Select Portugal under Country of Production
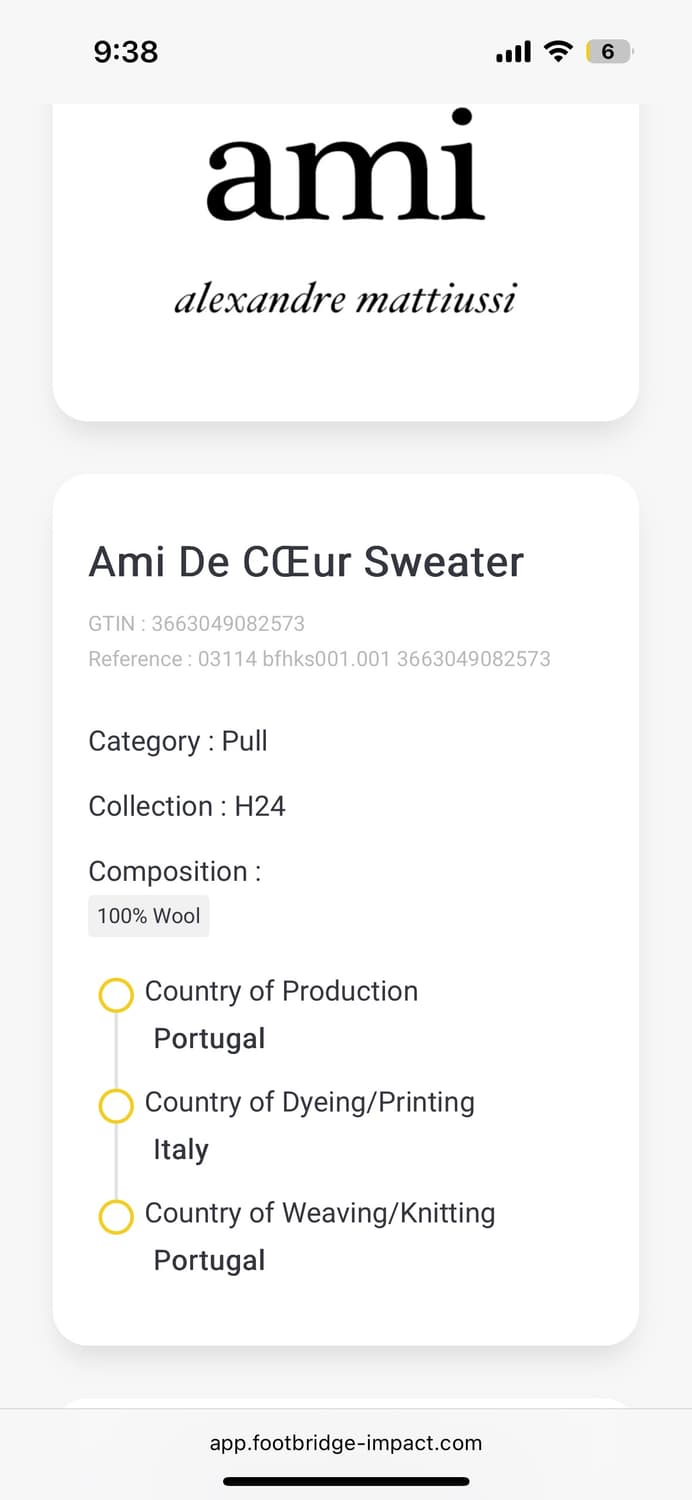692x1500 pixels. click(x=209, y=1039)
